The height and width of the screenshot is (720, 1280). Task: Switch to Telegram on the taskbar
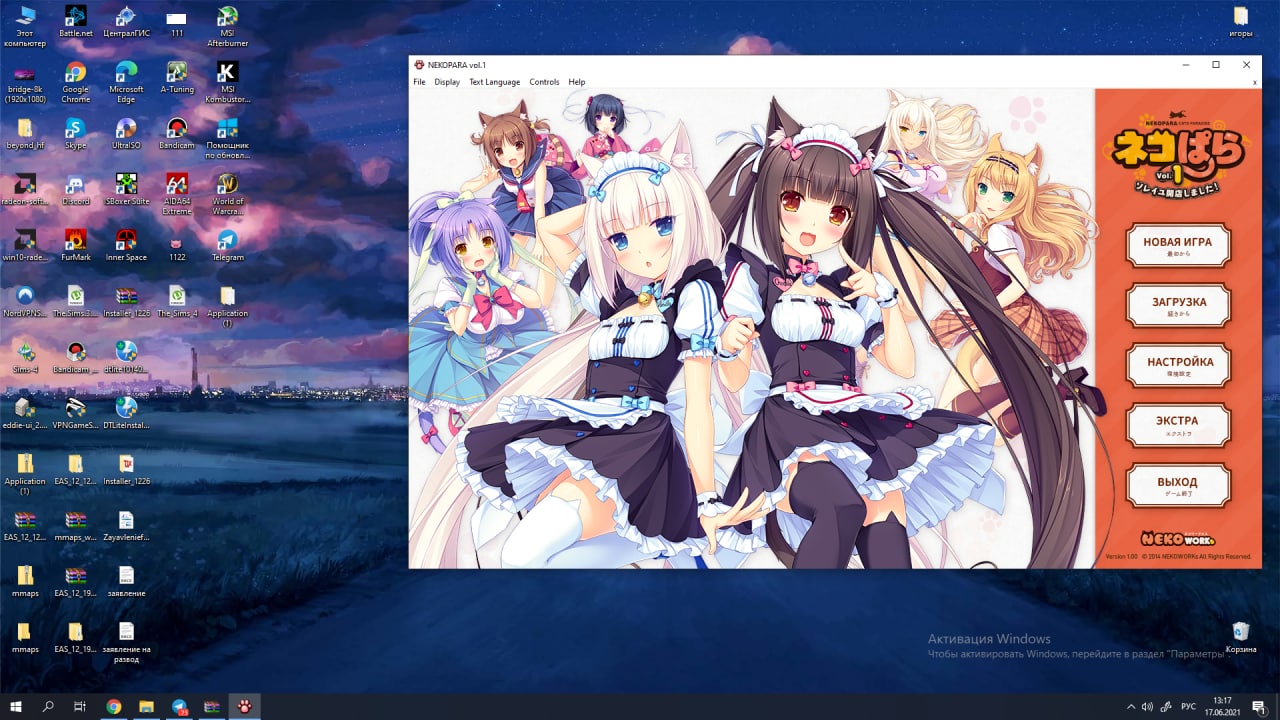(x=179, y=706)
